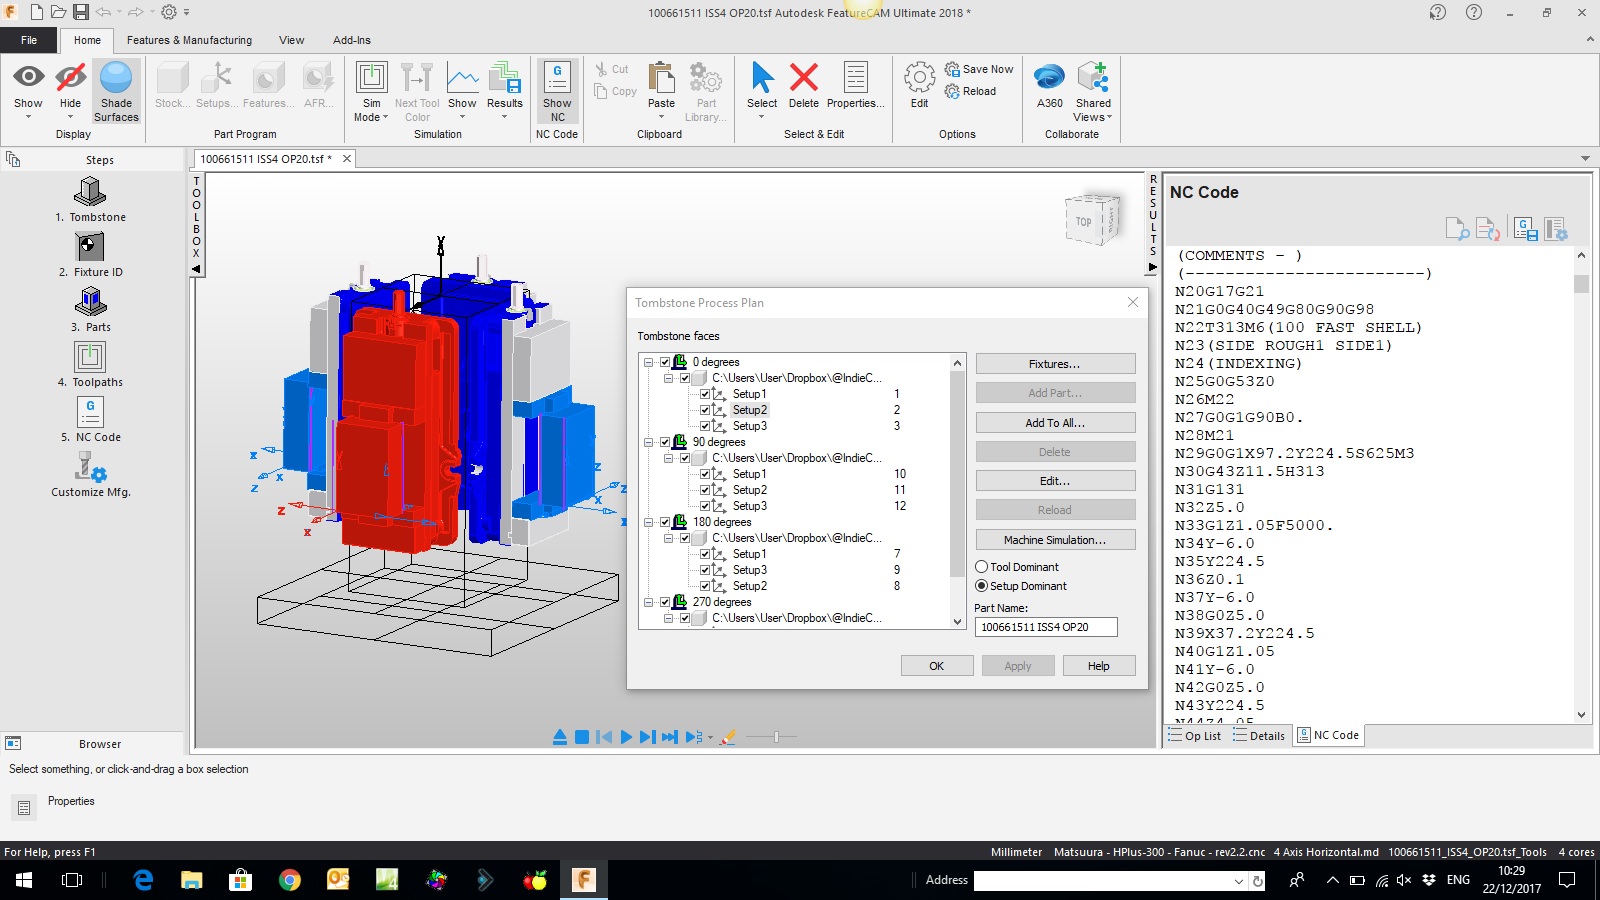Click Help in Tombstone Process Plan dialog
Screen dimensions: 1600x900
coord(1099,666)
